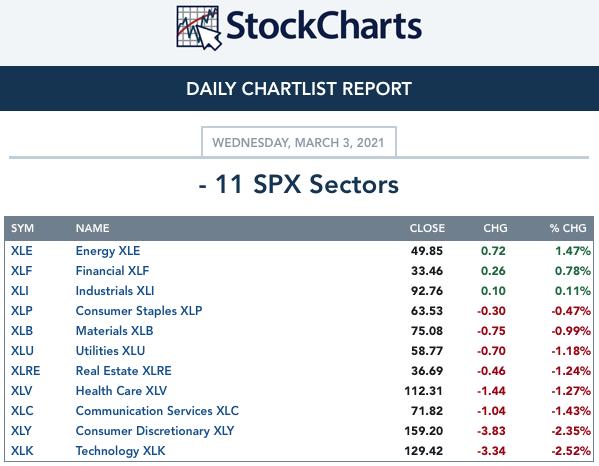Click the SYM column header
Image resolution: width=599 pixels, height=466 pixels.
23,228
